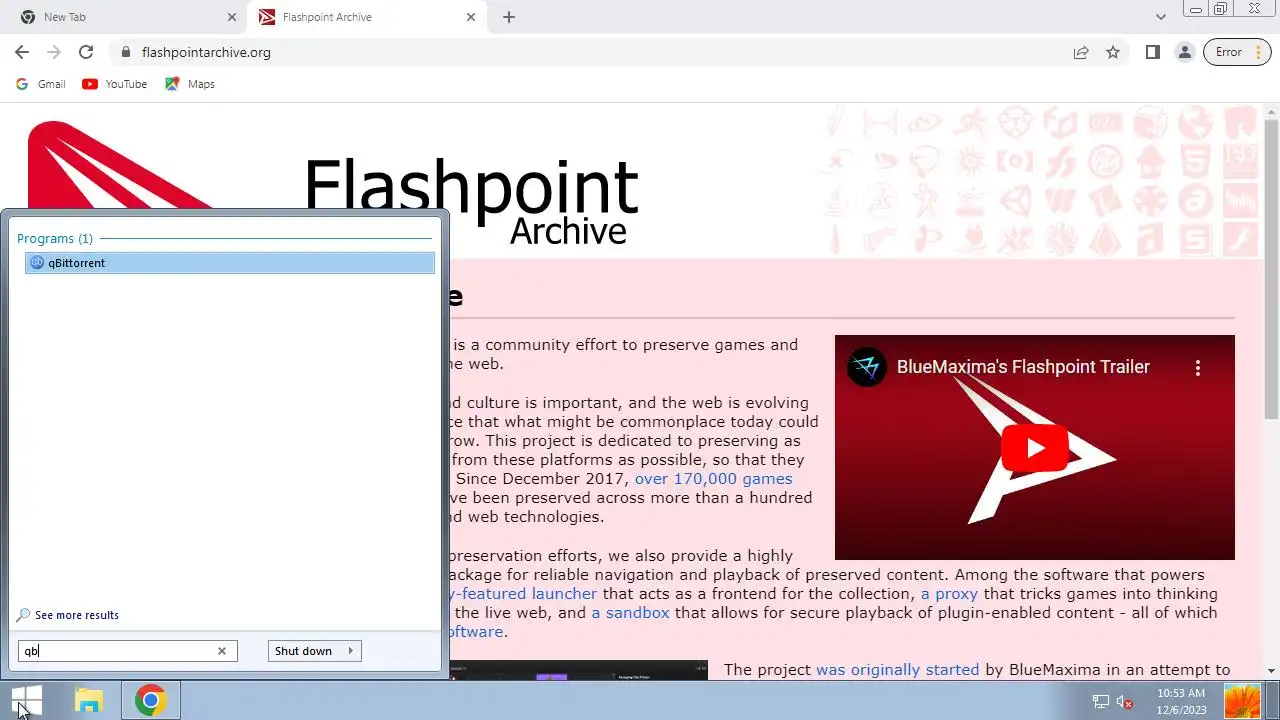Screen dimensions: 1280x720
Task: Click the Error update button
Action: tap(1238, 52)
